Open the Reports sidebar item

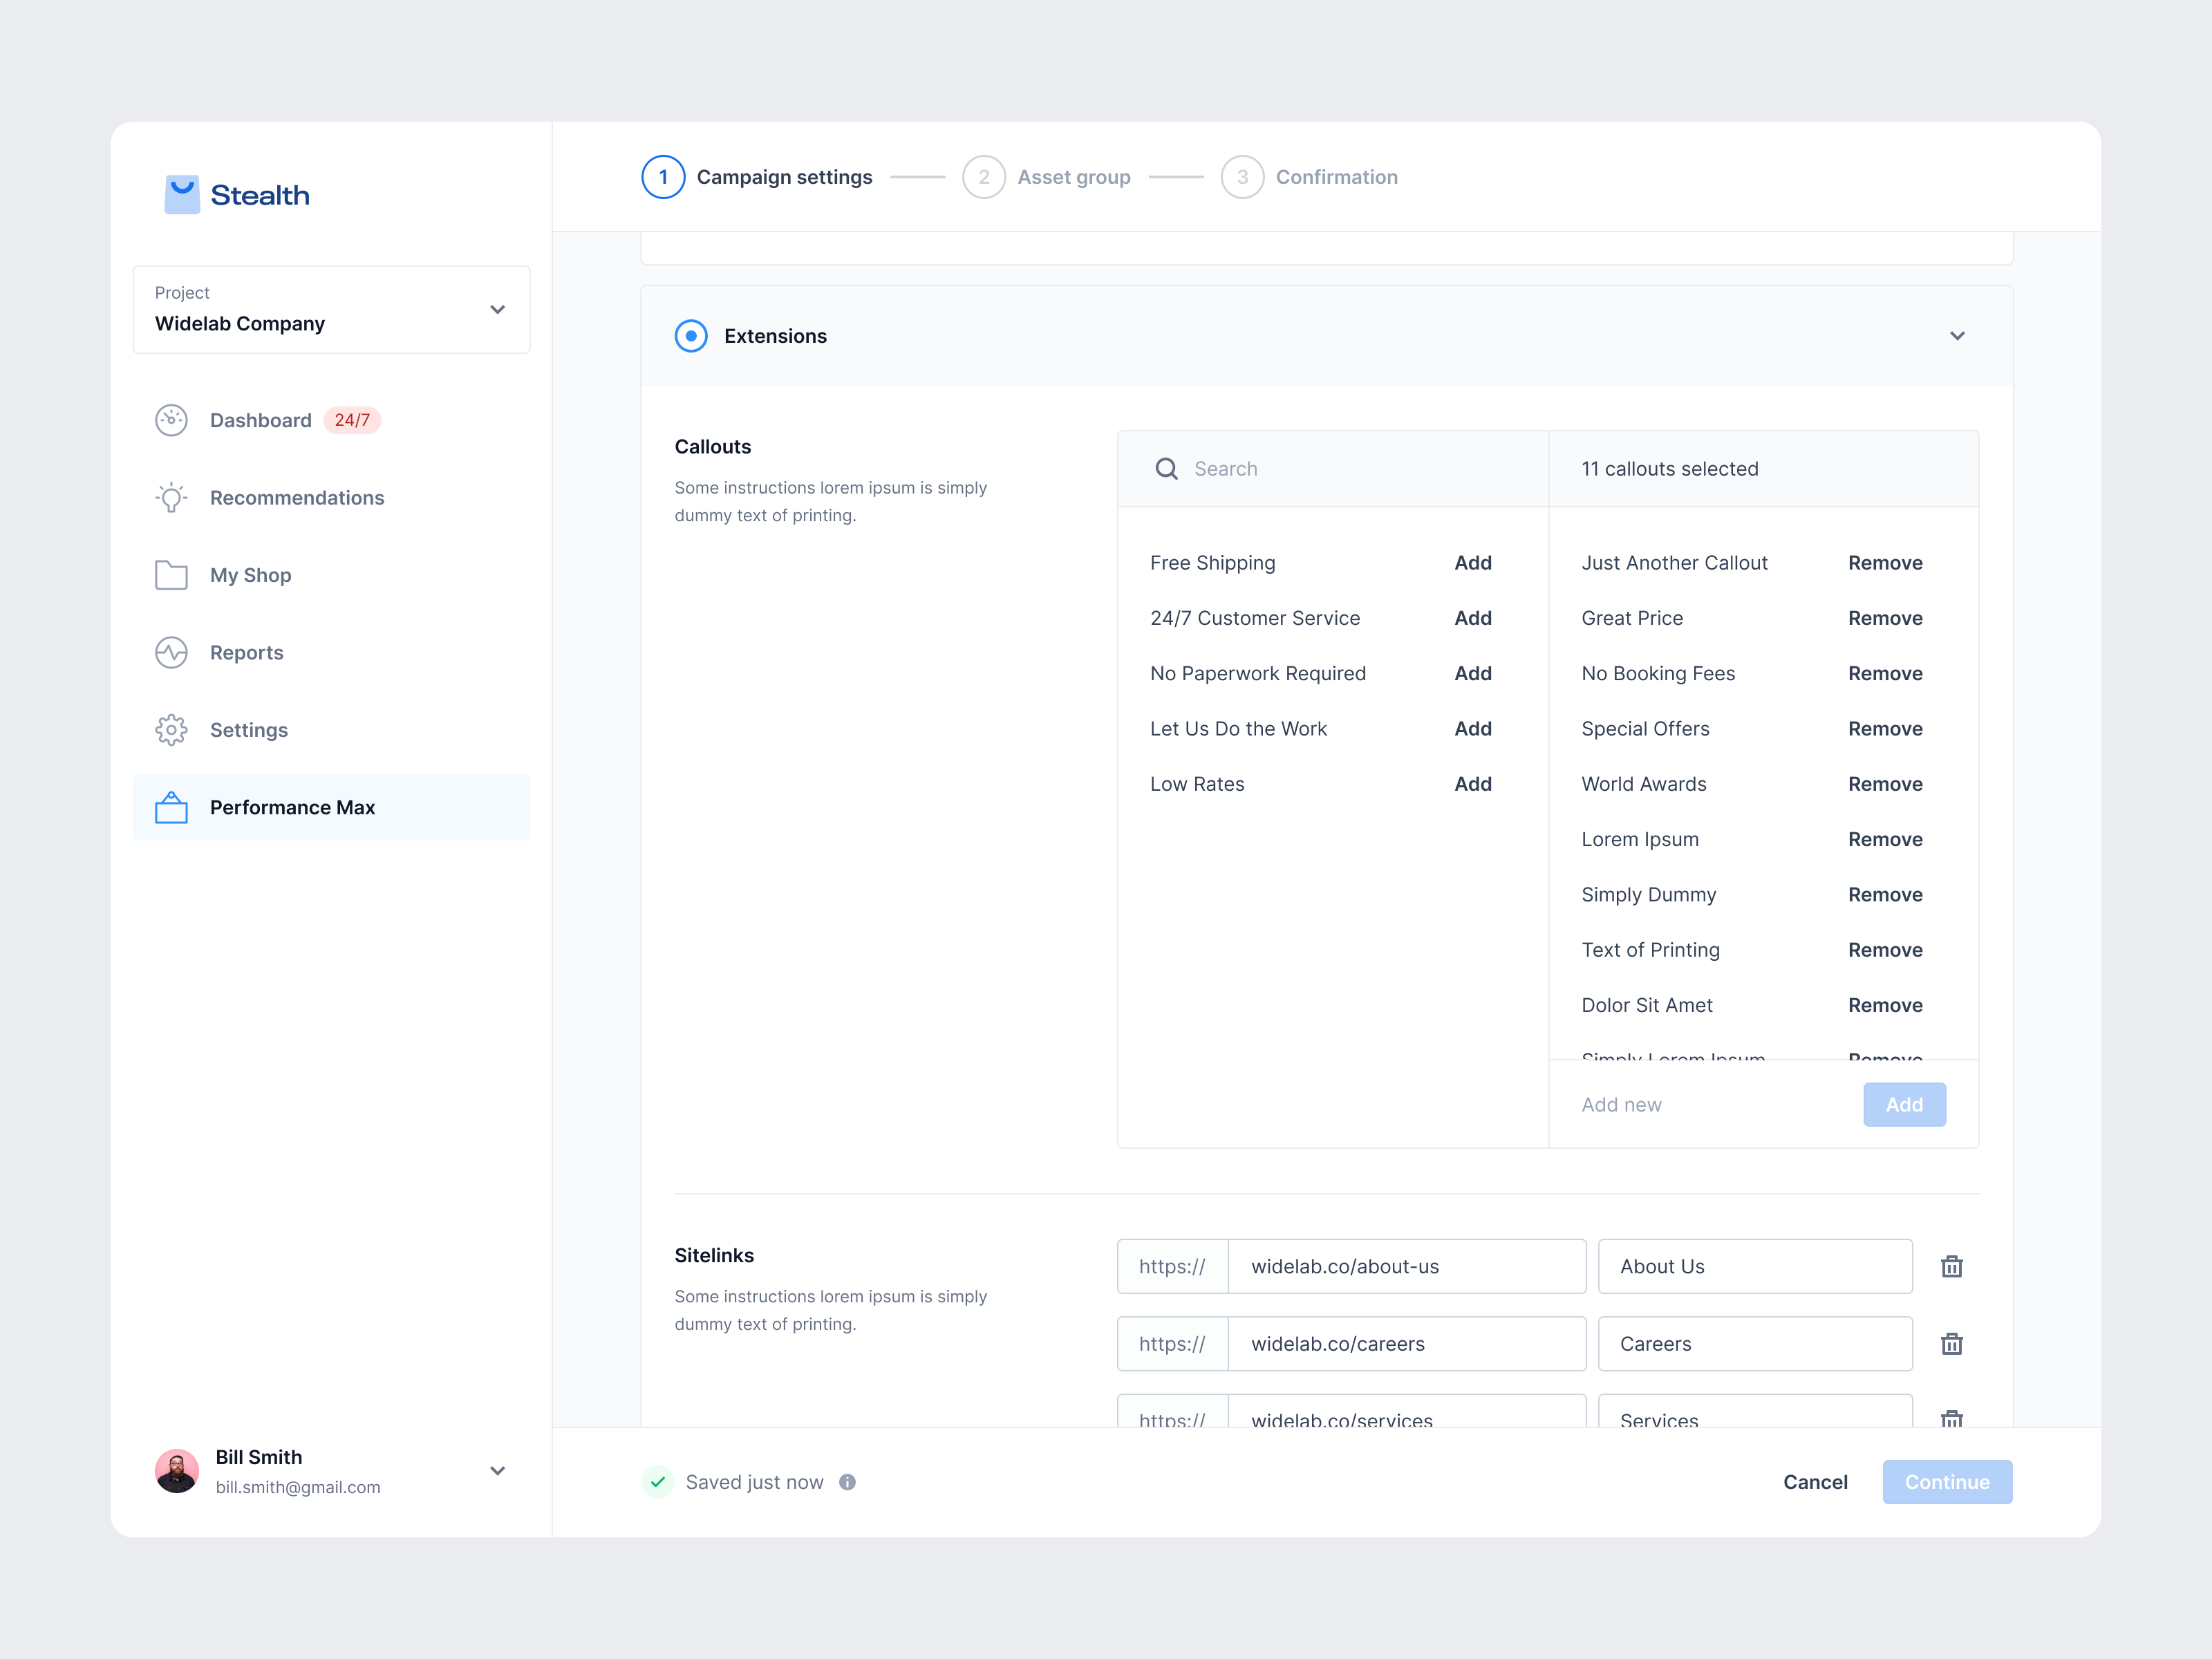(x=331, y=653)
